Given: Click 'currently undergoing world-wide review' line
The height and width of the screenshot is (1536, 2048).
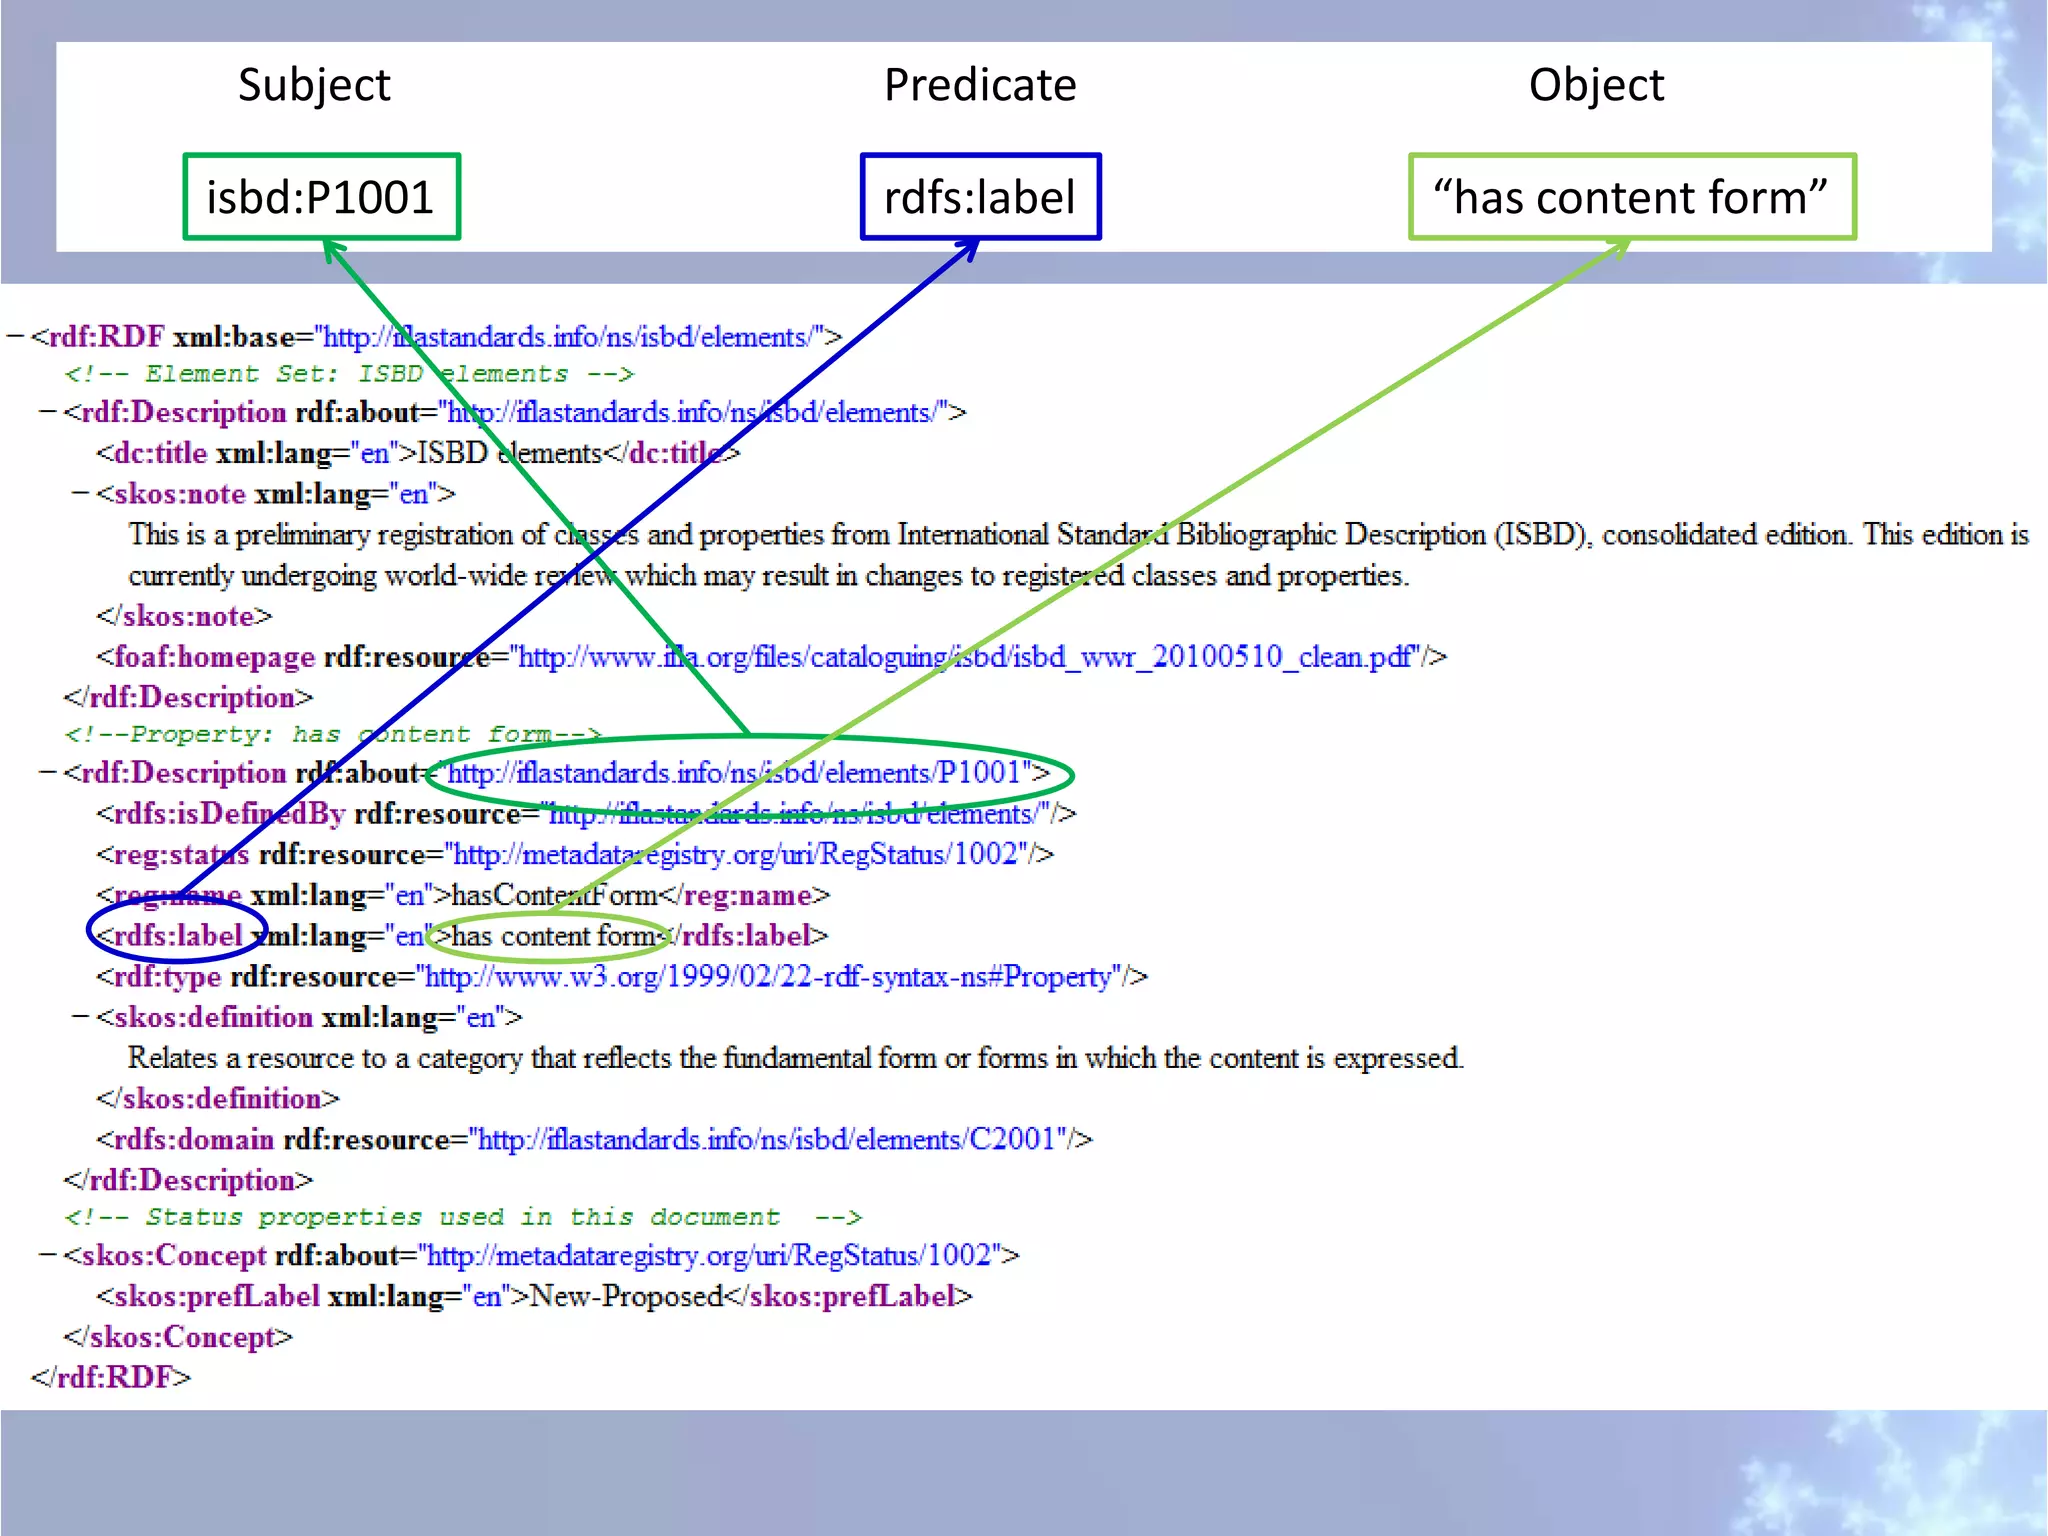Looking at the screenshot, I should [x=768, y=576].
